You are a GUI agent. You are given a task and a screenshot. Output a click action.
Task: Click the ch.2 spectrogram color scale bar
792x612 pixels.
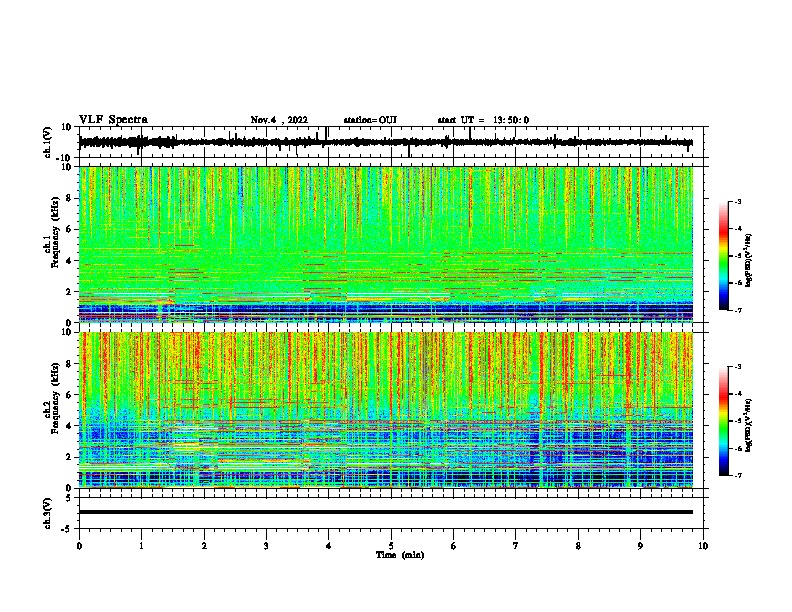pos(724,421)
